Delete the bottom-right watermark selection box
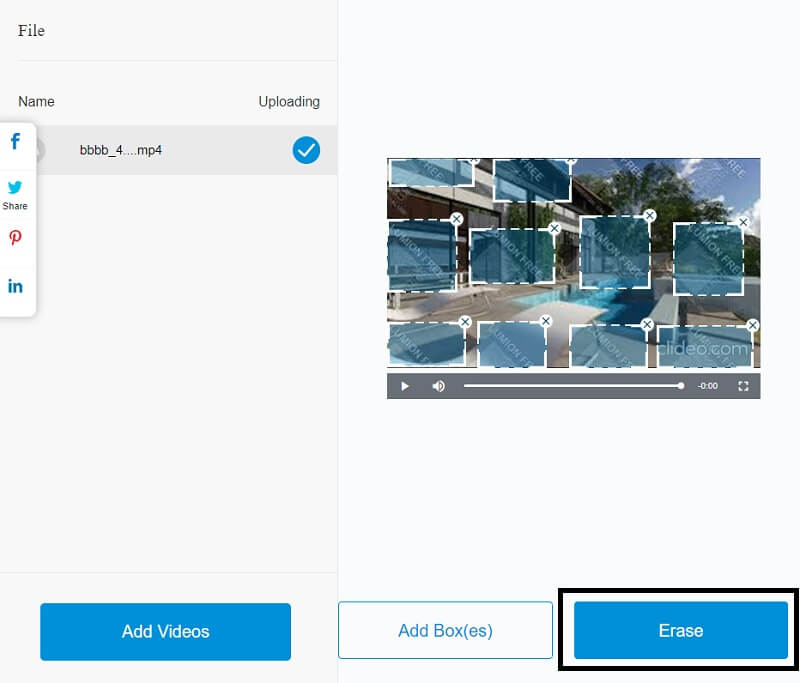800x683 pixels. click(752, 325)
